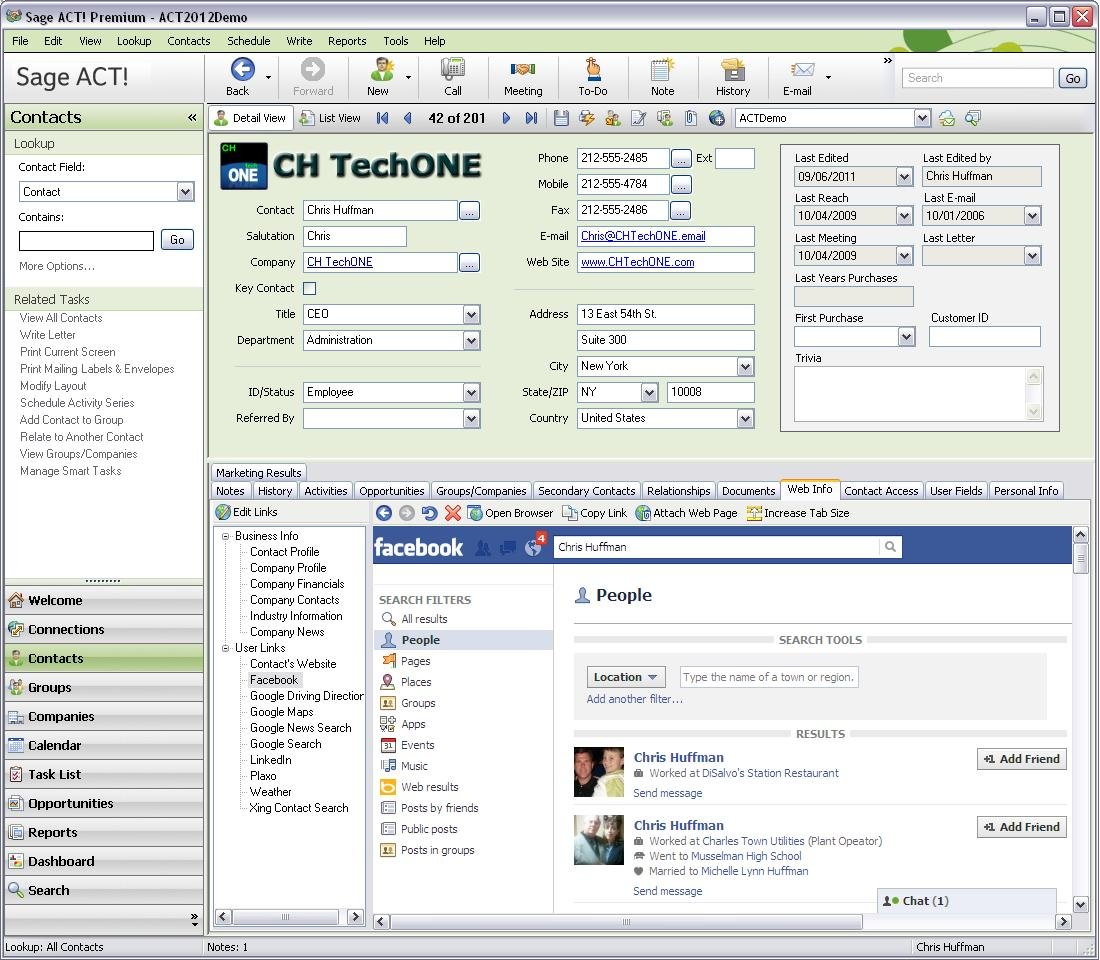The image size is (1100, 960).
Task: Click Add Friend for first Chris Huffman
Action: point(1021,759)
